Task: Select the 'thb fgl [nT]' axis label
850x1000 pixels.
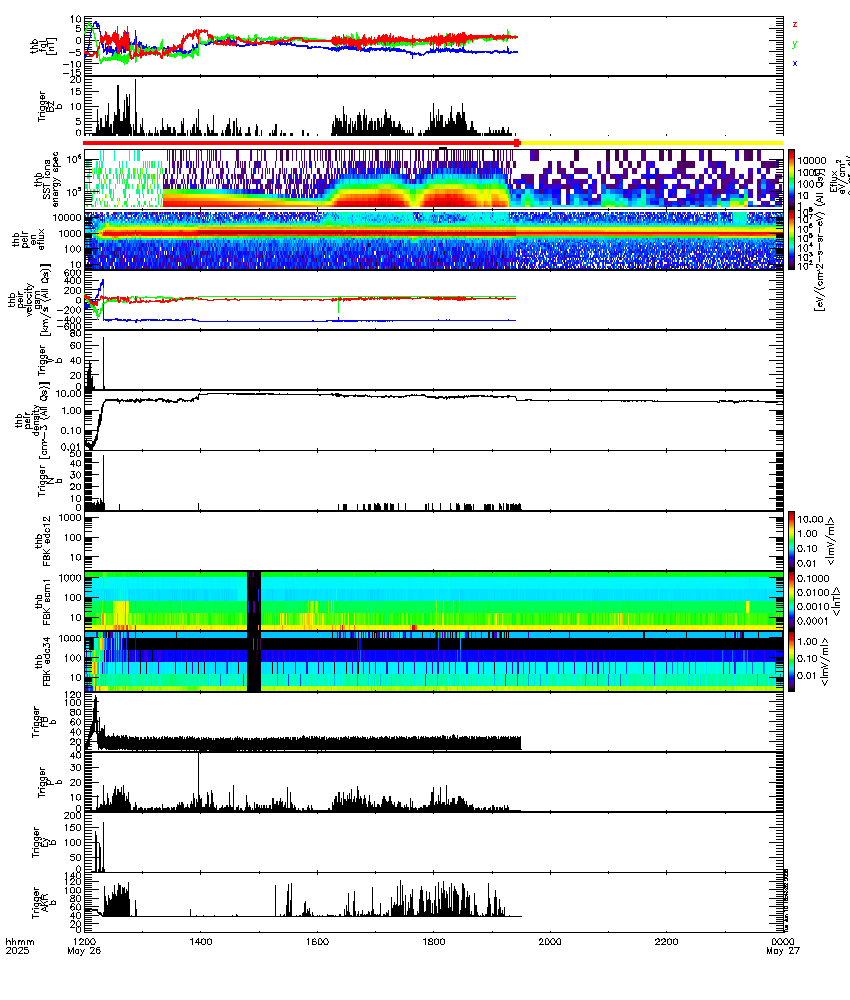Action: pyautogui.click(x=43, y=46)
